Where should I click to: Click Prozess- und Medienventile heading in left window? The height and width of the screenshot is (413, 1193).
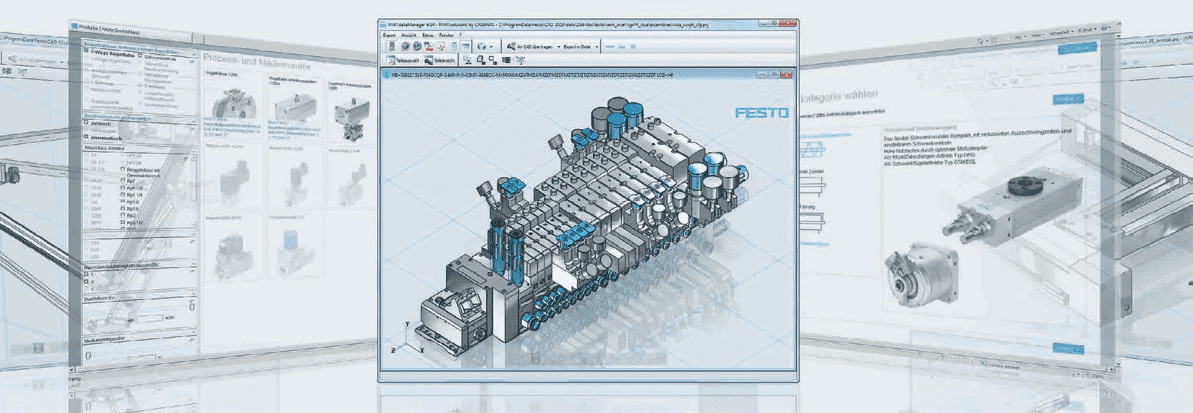click(256, 60)
